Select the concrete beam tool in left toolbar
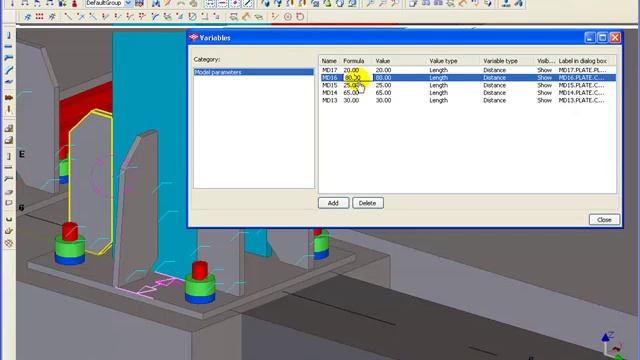 [9, 167]
